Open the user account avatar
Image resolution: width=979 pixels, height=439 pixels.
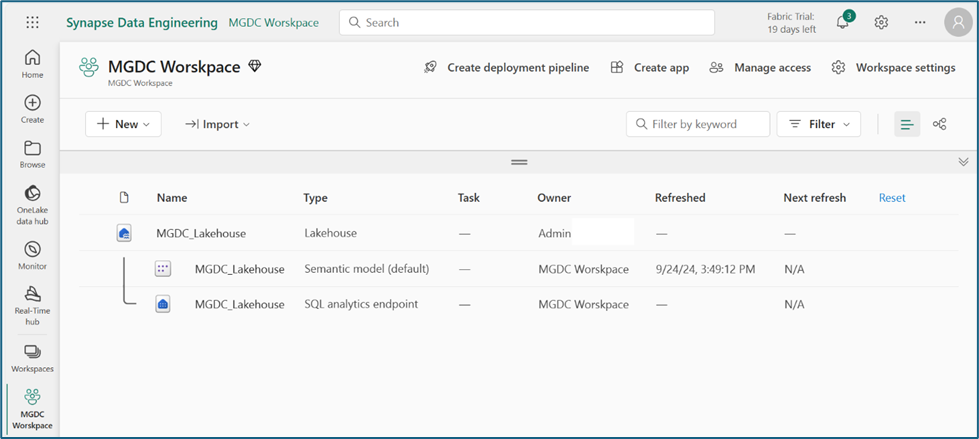(x=958, y=22)
